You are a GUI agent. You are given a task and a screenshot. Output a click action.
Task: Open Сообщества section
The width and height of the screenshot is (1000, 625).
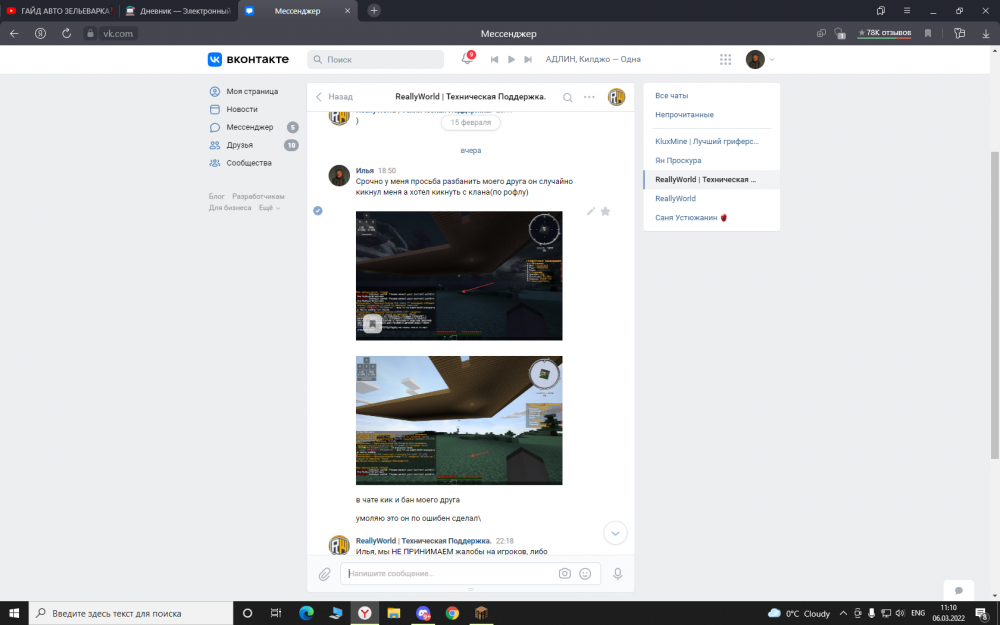click(x=249, y=163)
